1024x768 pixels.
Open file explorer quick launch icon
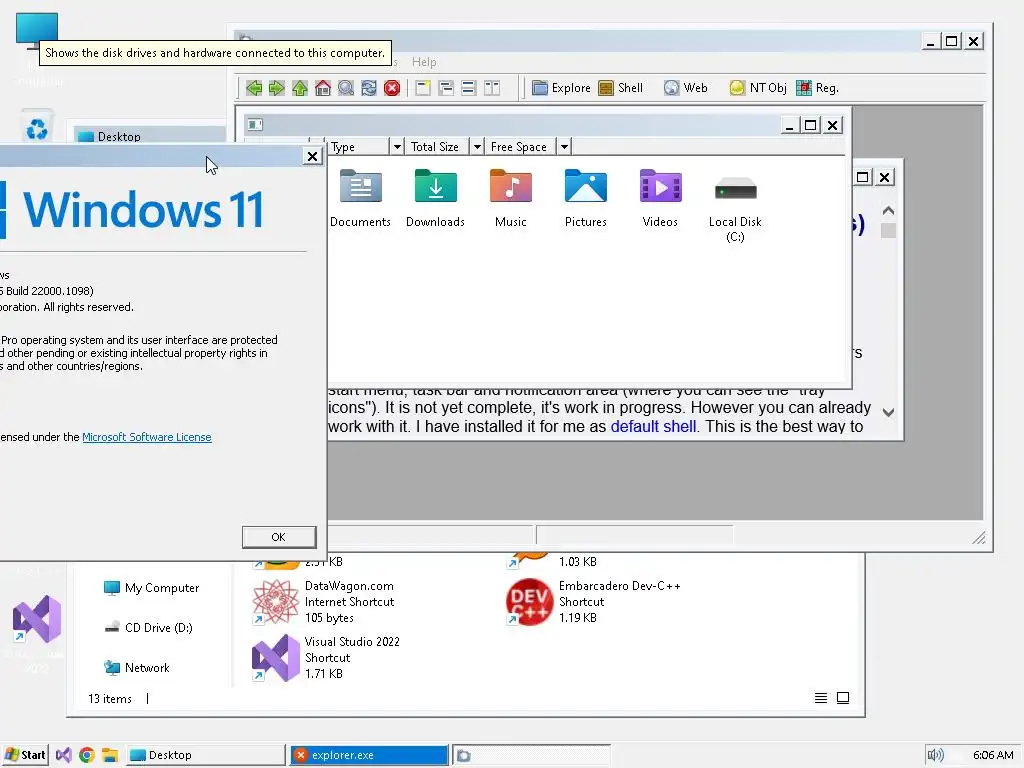pyautogui.click(x=109, y=755)
